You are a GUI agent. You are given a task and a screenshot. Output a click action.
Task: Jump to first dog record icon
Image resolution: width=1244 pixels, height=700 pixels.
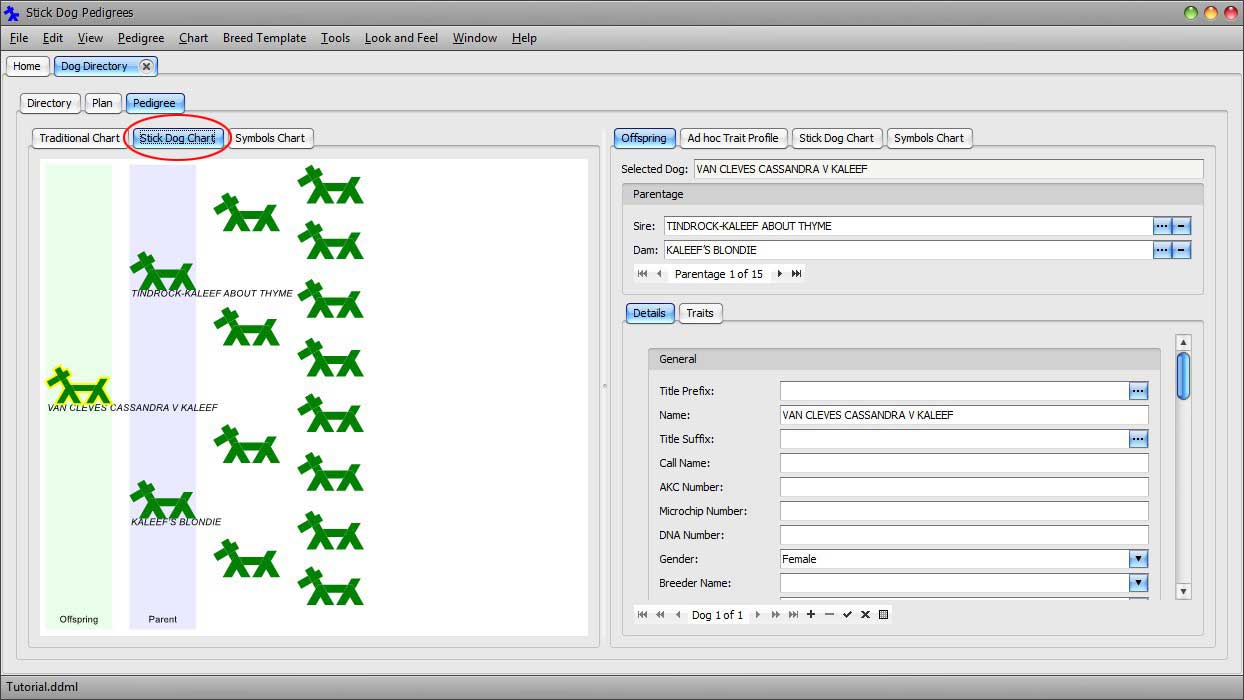642,614
